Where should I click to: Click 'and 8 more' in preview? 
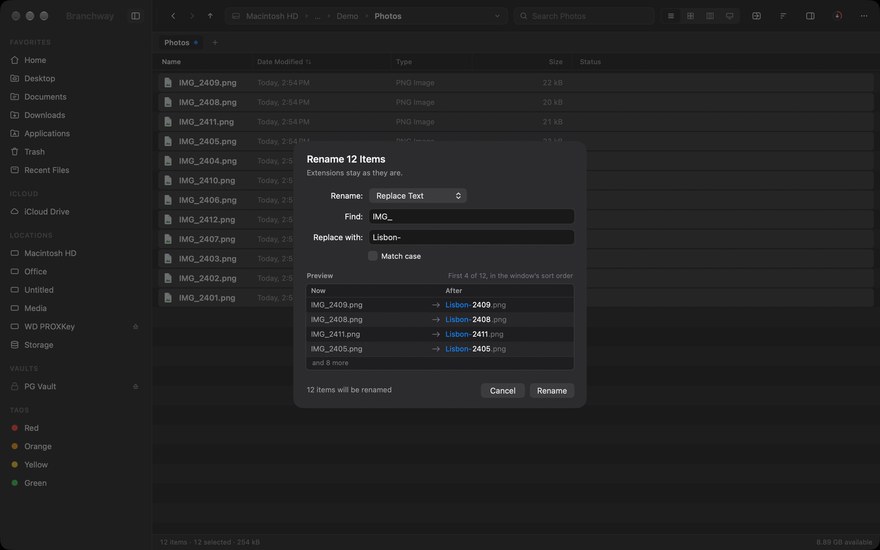pyautogui.click(x=330, y=363)
